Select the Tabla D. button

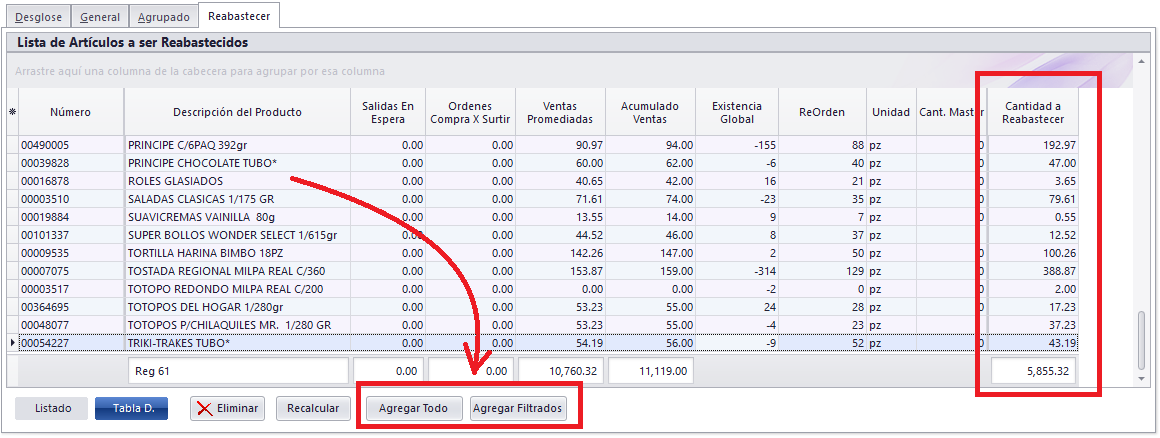point(132,408)
